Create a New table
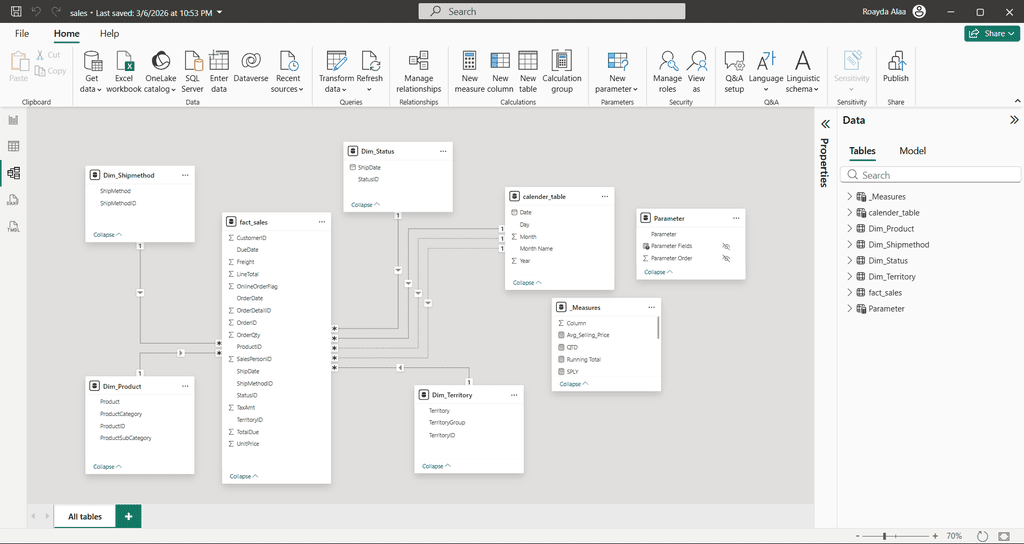The image size is (1024, 544). point(528,72)
